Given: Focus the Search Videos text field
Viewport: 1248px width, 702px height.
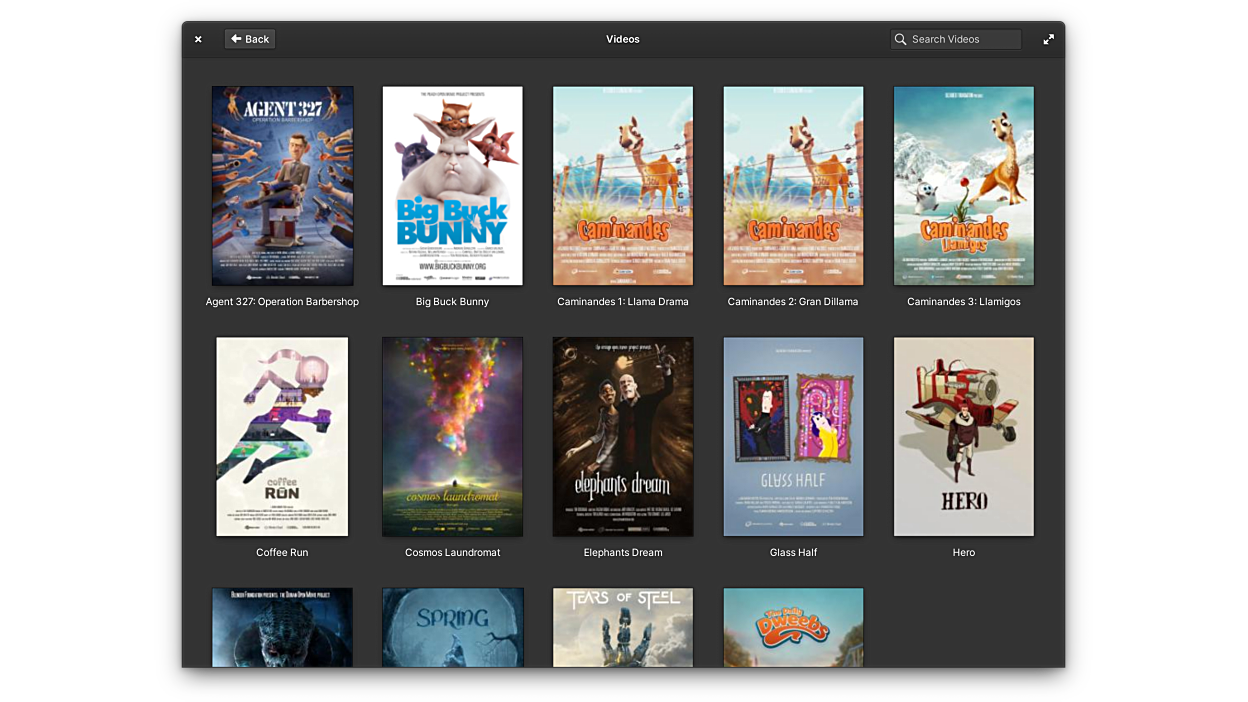Looking at the screenshot, I should point(962,39).
